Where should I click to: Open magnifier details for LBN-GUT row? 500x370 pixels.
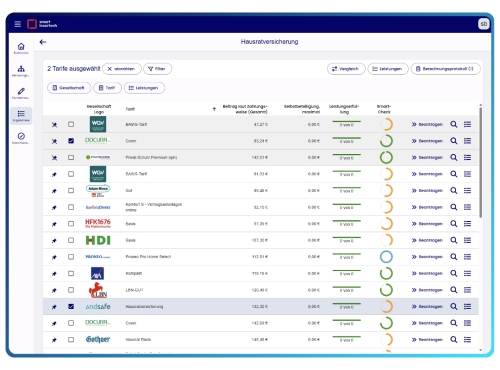[453, 290]
